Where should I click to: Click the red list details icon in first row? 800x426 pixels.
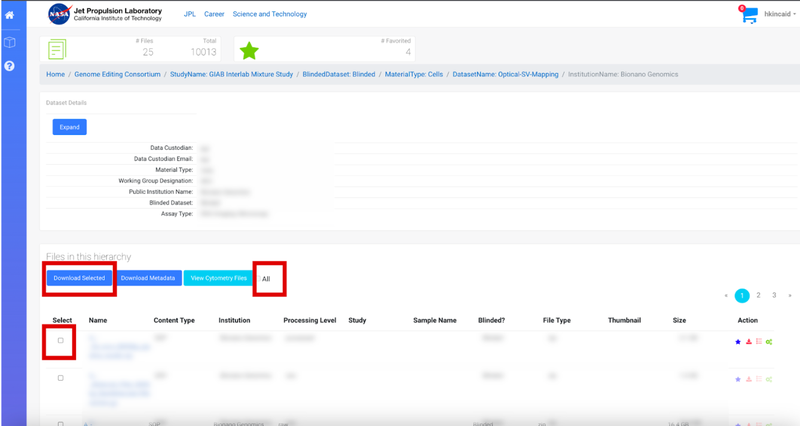tap(759, 342)
